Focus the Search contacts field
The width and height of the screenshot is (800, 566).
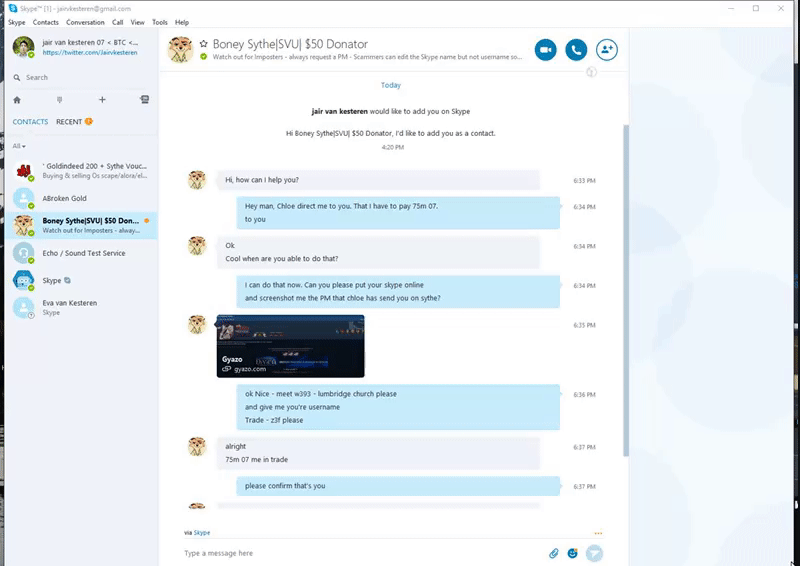[x=82, y=78]
